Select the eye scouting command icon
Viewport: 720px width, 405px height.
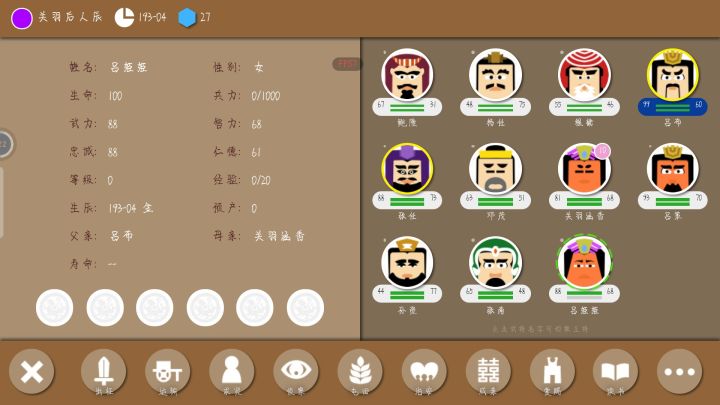pyautogui.click(x=296, y=371)
